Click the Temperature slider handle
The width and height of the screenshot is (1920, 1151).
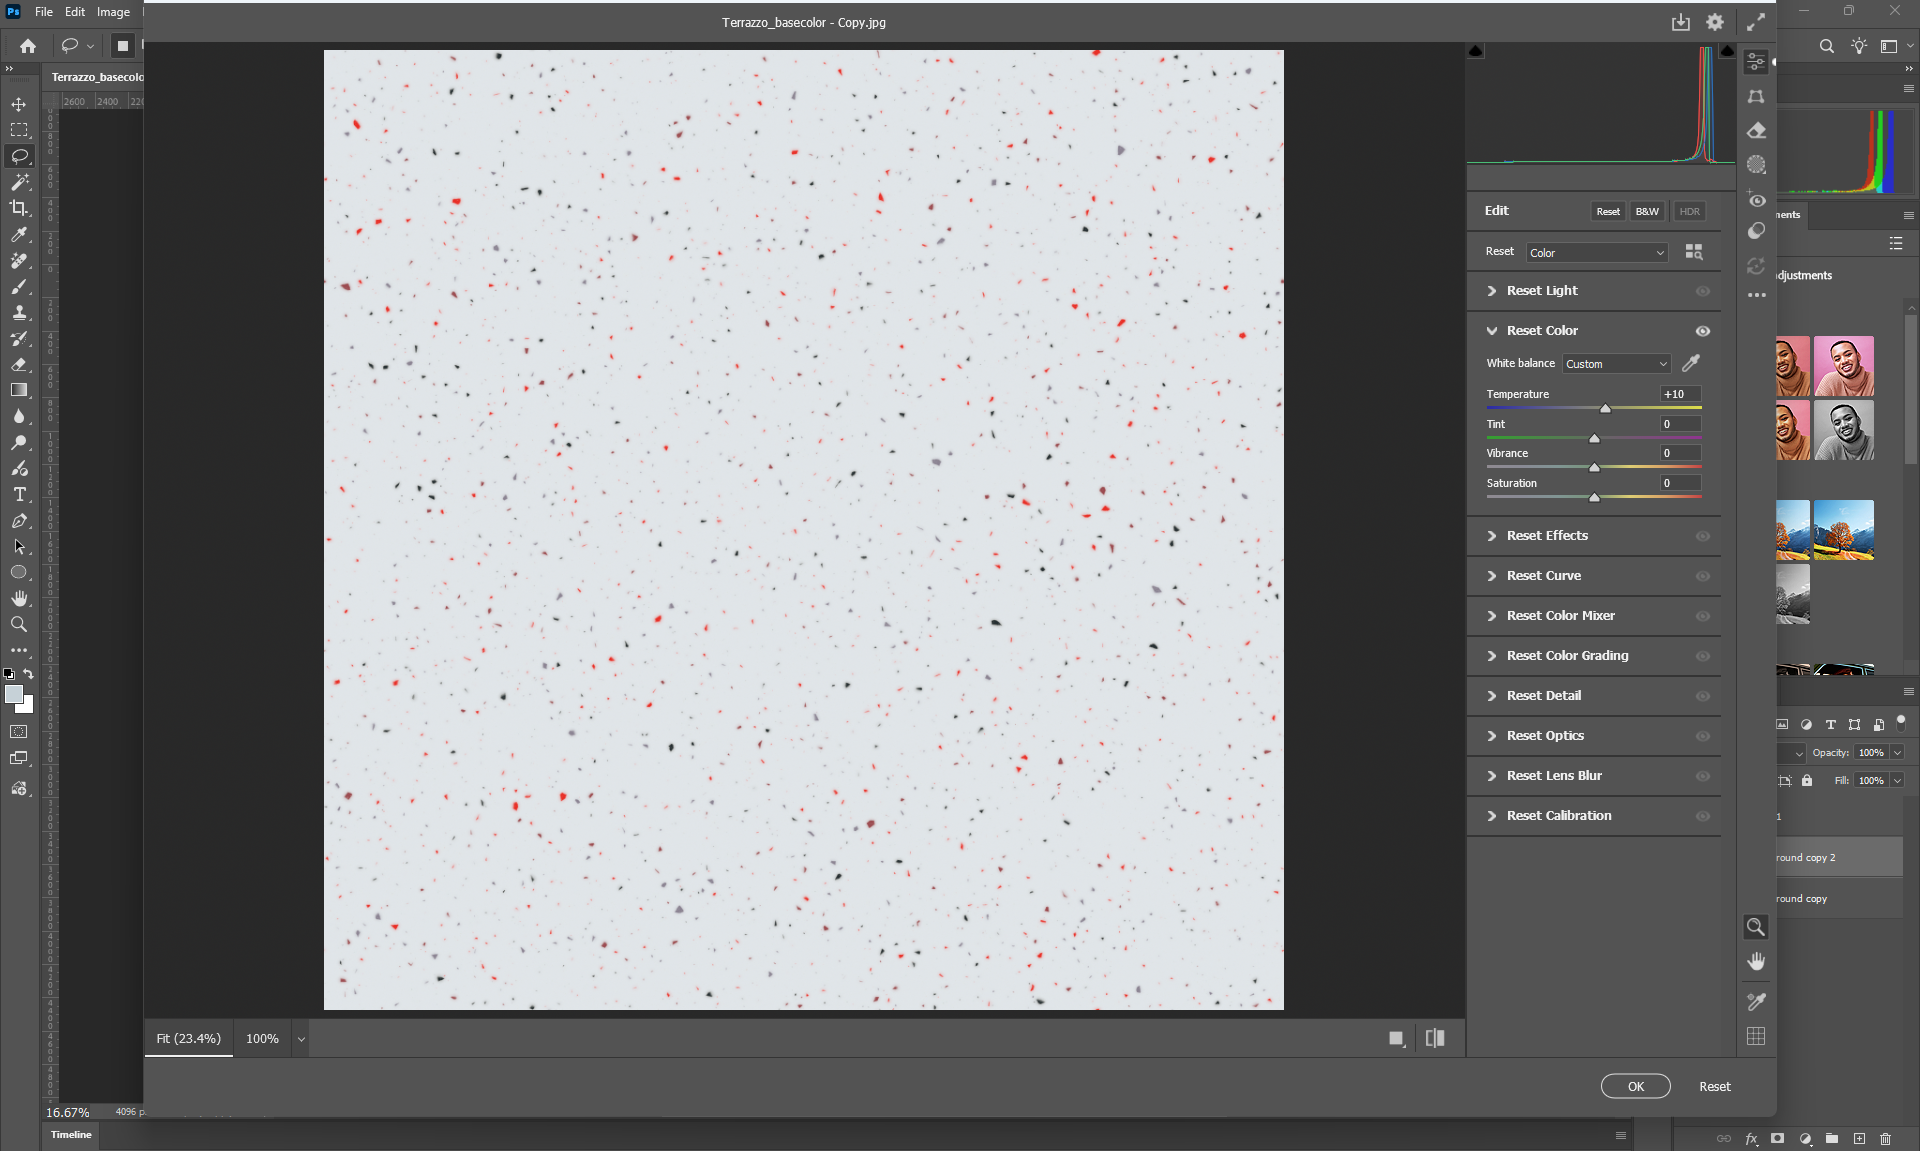point(1605,408)
